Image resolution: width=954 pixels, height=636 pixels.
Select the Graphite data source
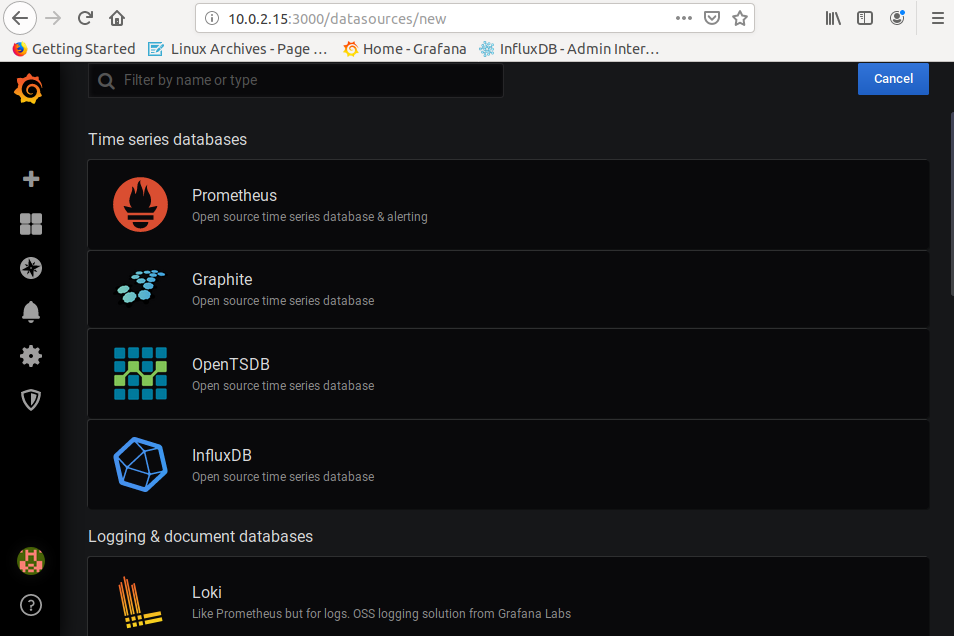pos(508,289)
